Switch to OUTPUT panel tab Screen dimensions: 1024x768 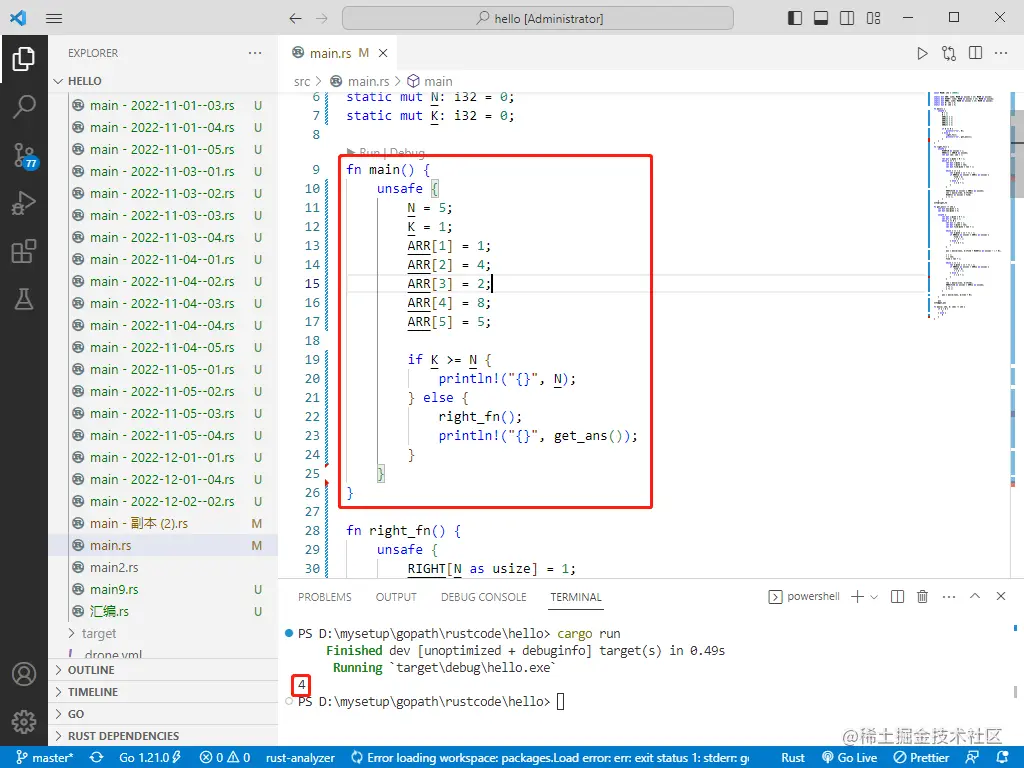396,597
